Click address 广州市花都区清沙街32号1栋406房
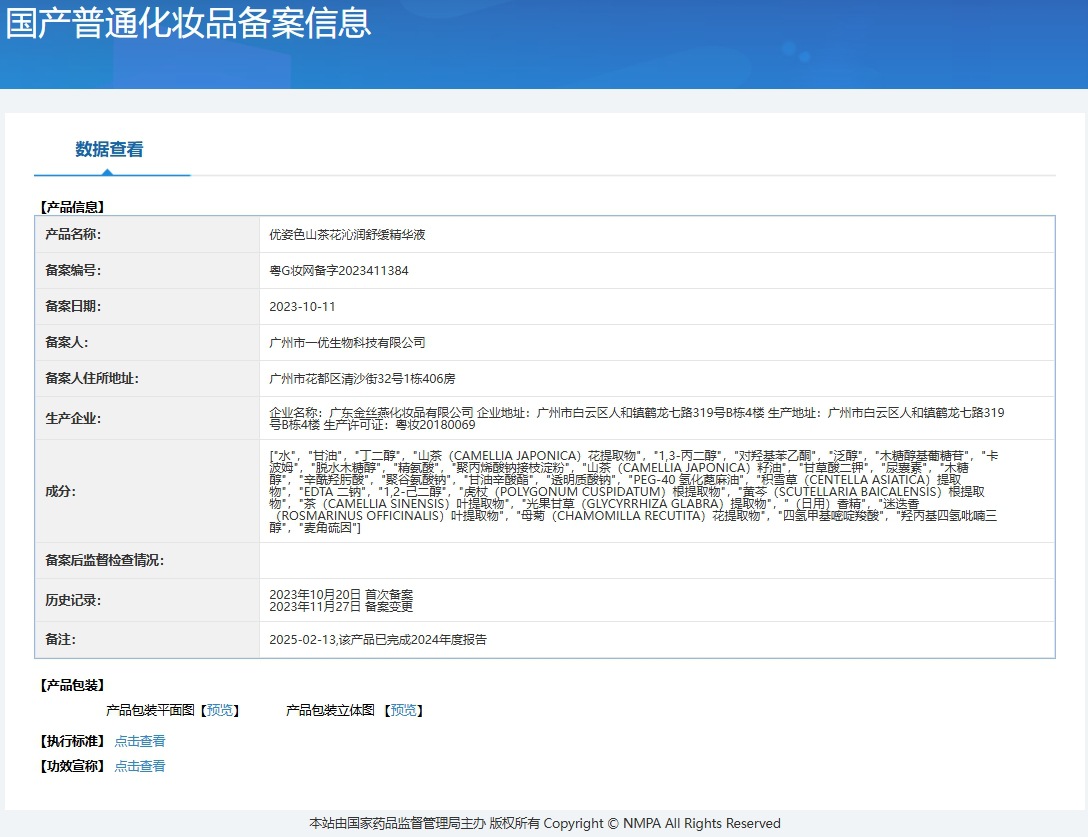 [x=362, y=378]
